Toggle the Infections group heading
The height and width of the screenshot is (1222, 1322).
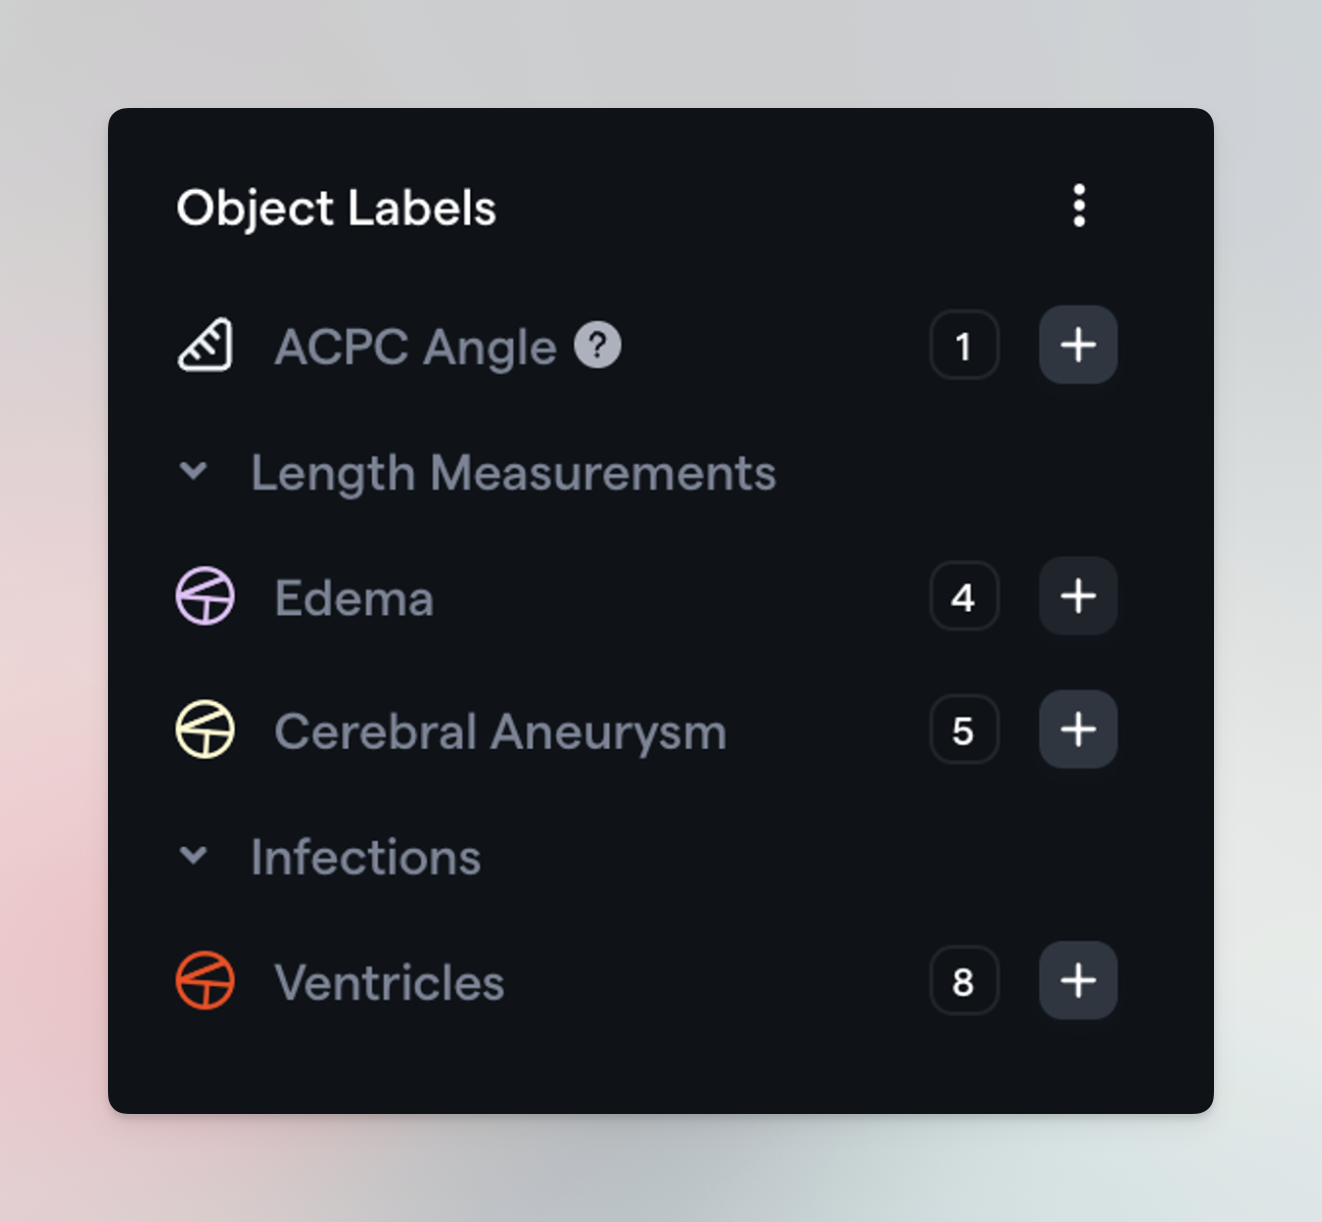[366, 857]
